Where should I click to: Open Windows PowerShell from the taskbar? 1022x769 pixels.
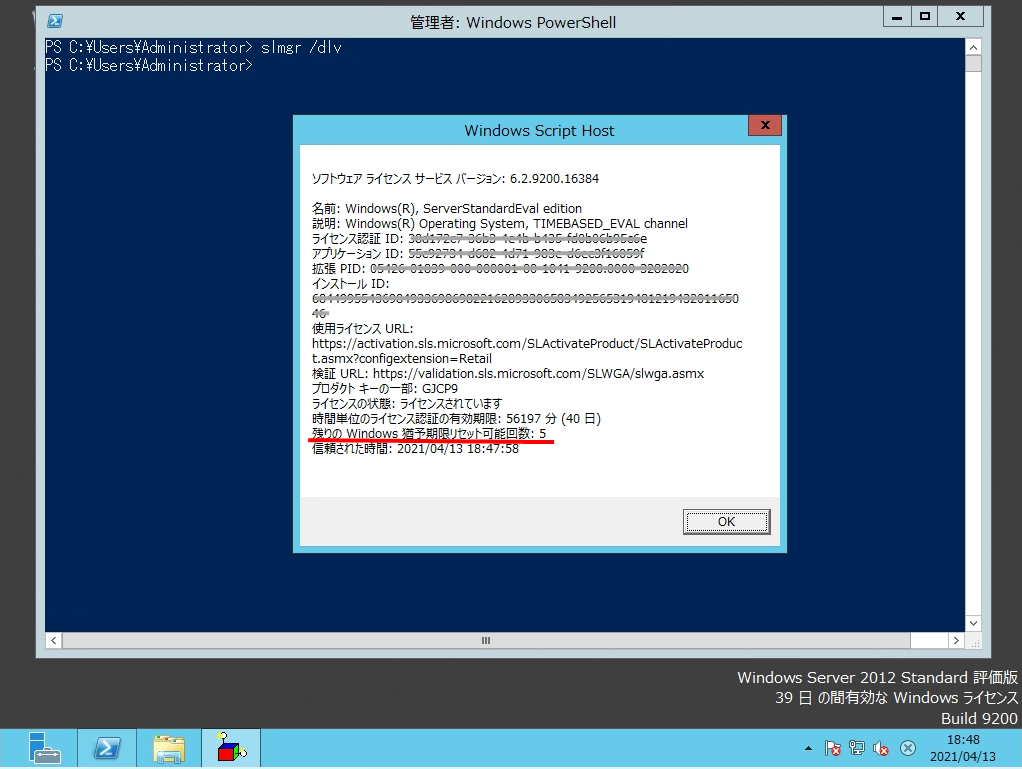tap(107, 748)
